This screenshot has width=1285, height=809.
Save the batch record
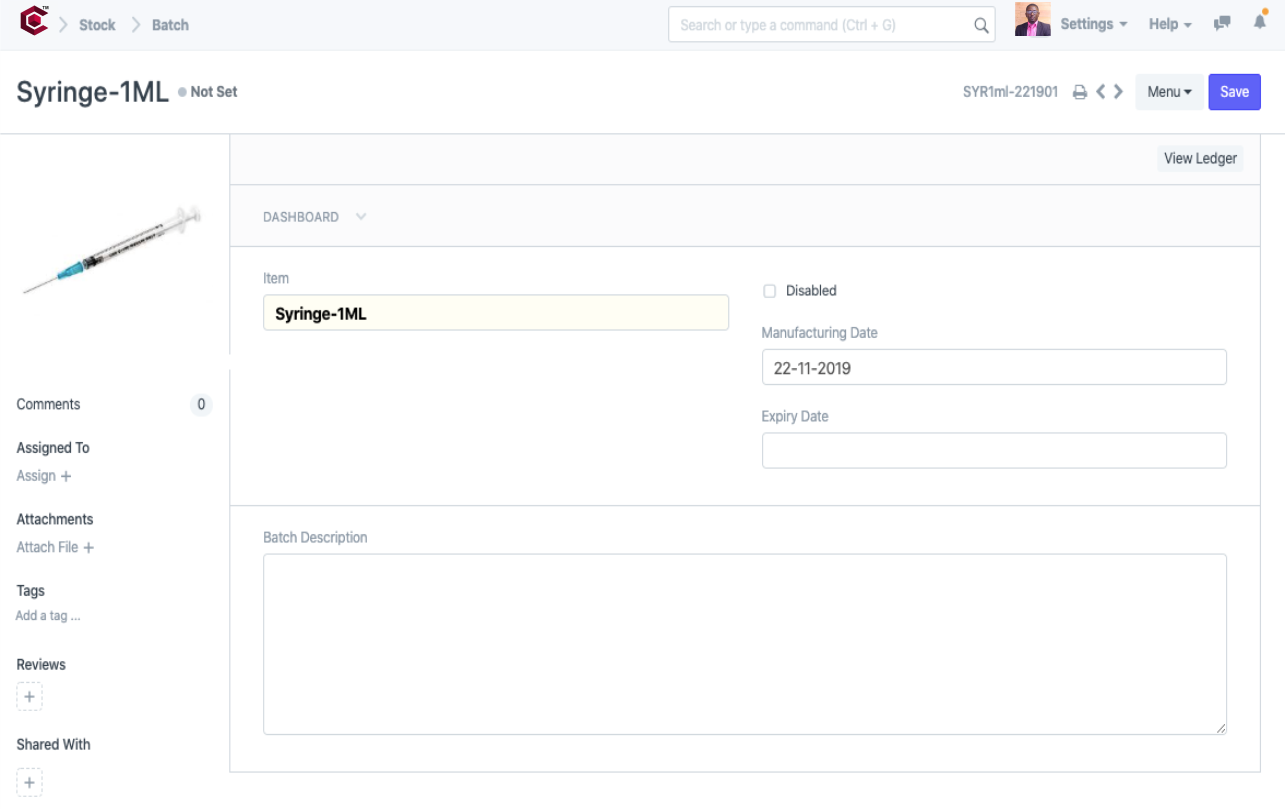tap(1234, 92)
